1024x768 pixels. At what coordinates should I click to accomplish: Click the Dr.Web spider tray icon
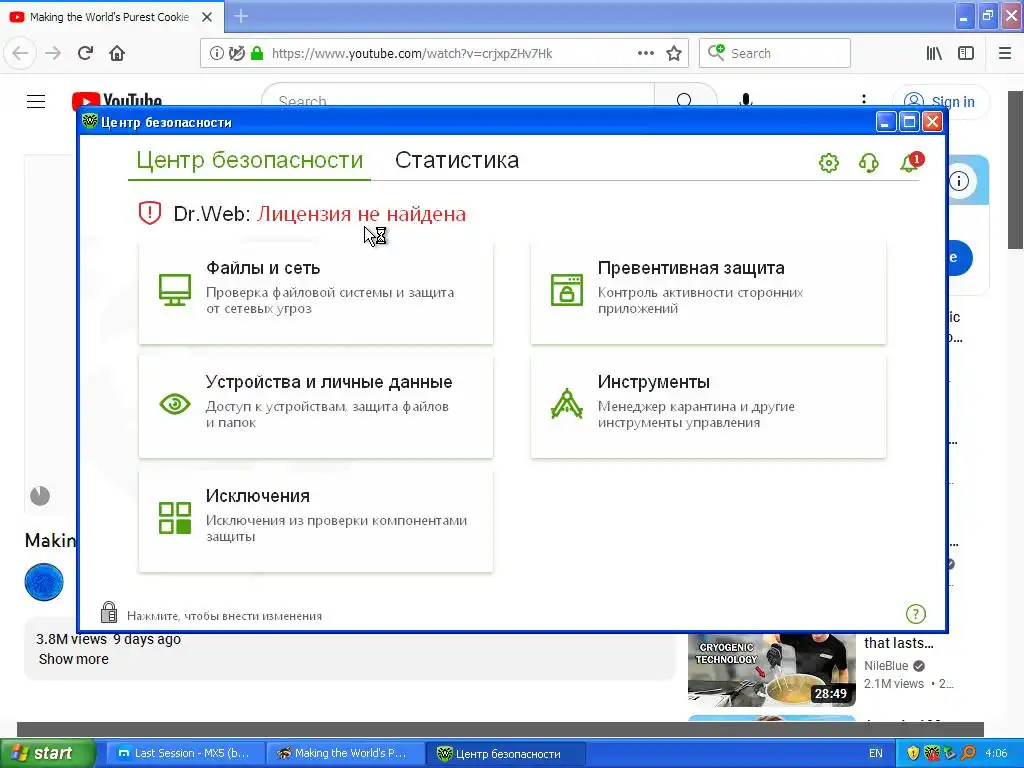tap(932, 753)
